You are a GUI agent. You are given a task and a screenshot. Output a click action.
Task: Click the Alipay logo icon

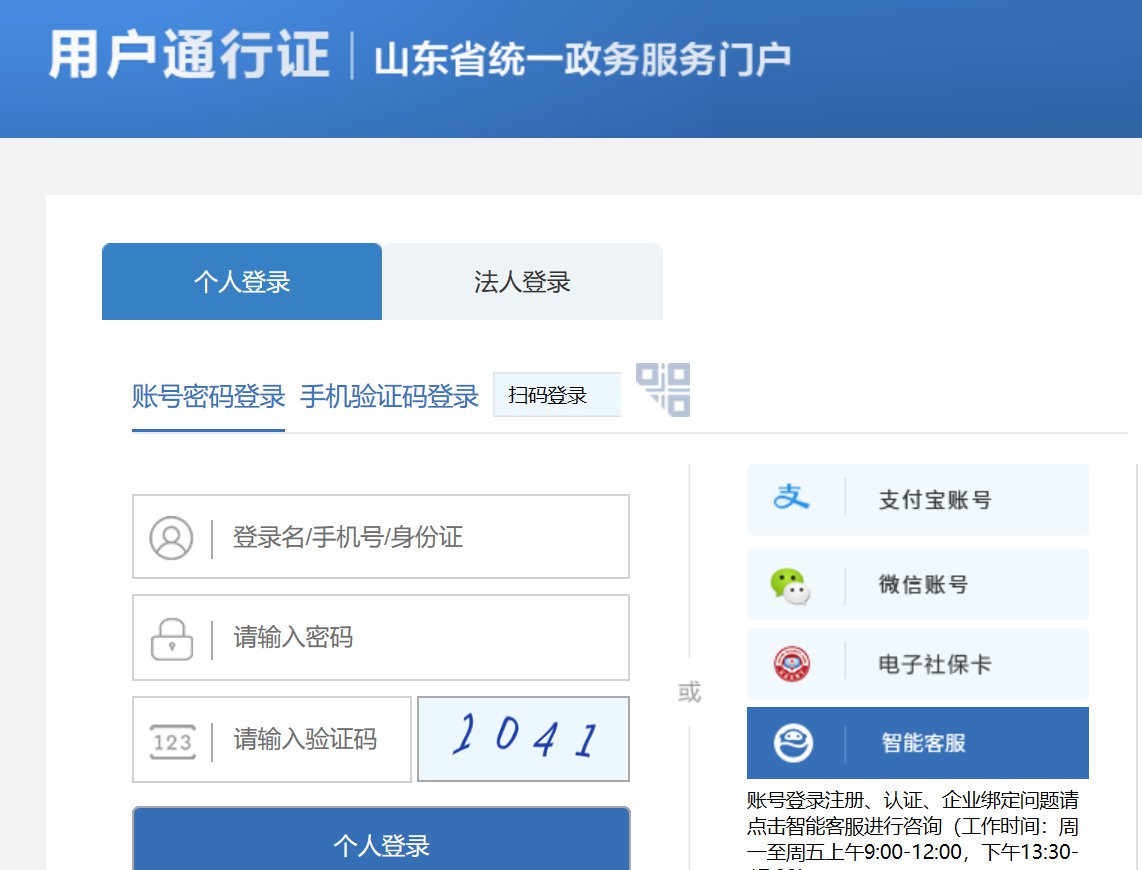(x=792, y=498)
